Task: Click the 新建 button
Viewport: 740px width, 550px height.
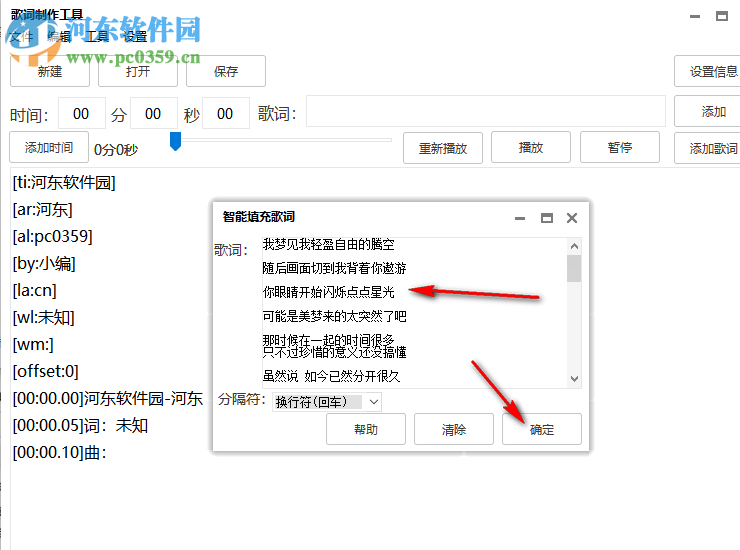Action: point(50,71)
